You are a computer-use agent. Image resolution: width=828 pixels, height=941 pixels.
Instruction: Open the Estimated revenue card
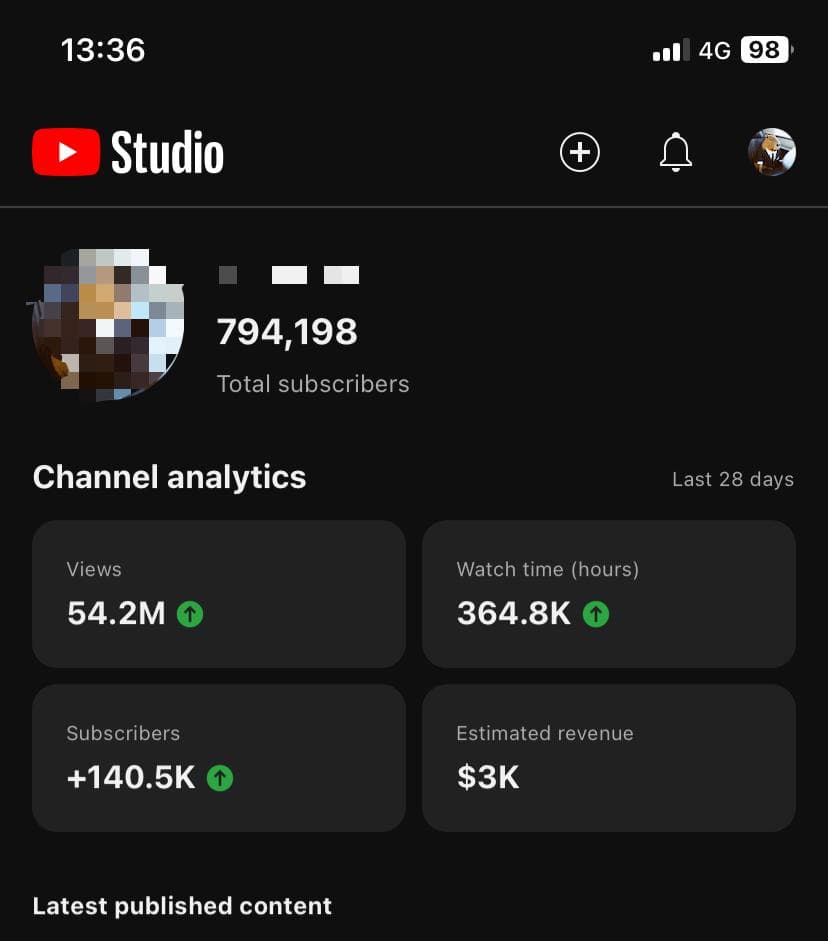tap(608, 758)
